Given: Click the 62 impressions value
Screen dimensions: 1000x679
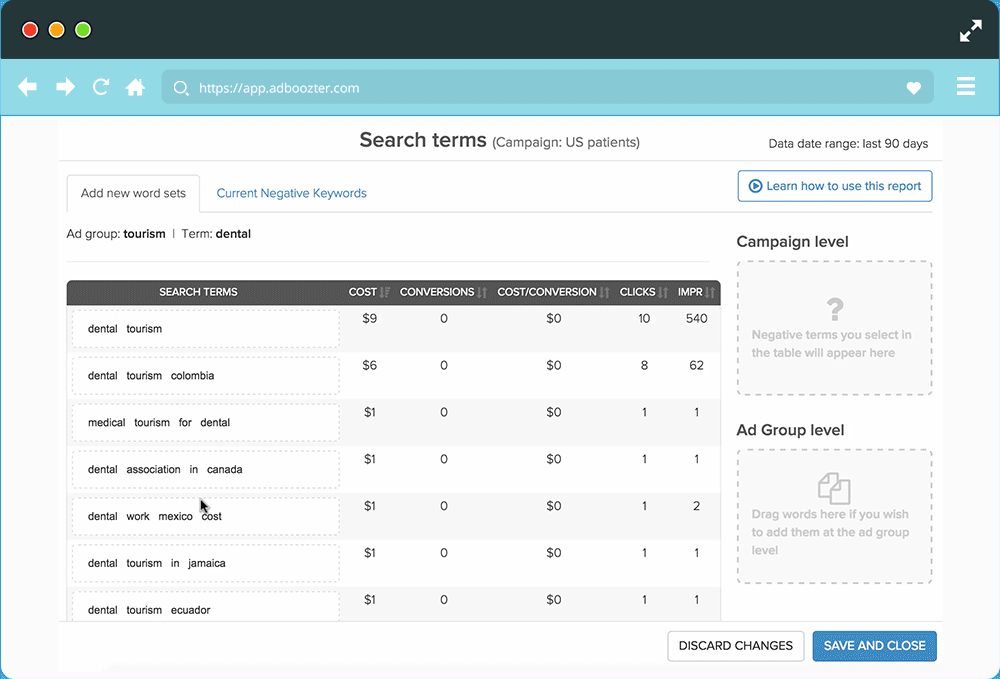Looking at the screenshot, I should pyautogui.click(x=696, y=365).
